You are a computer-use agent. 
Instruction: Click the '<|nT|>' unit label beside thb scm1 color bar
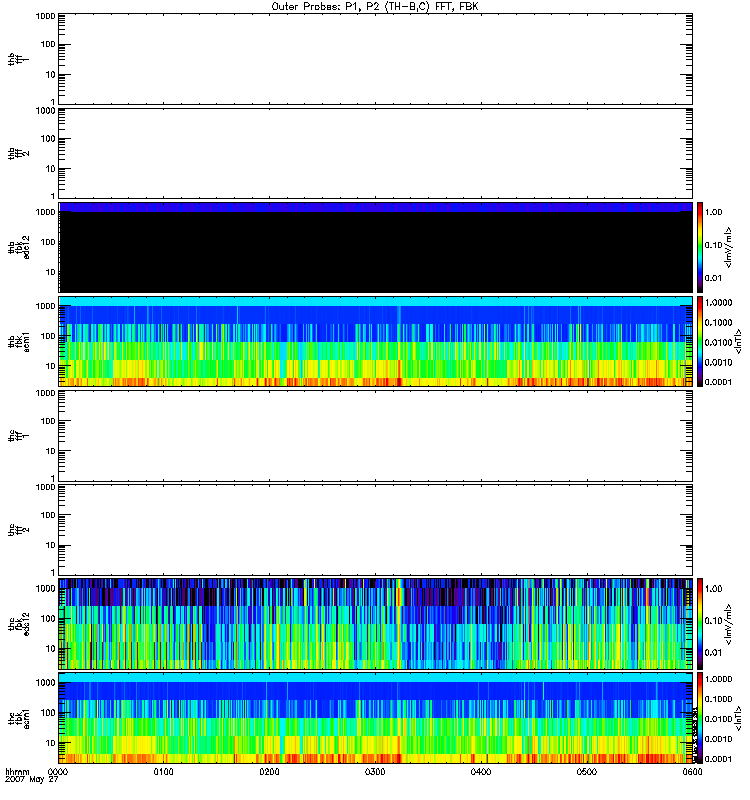(738, 341)
